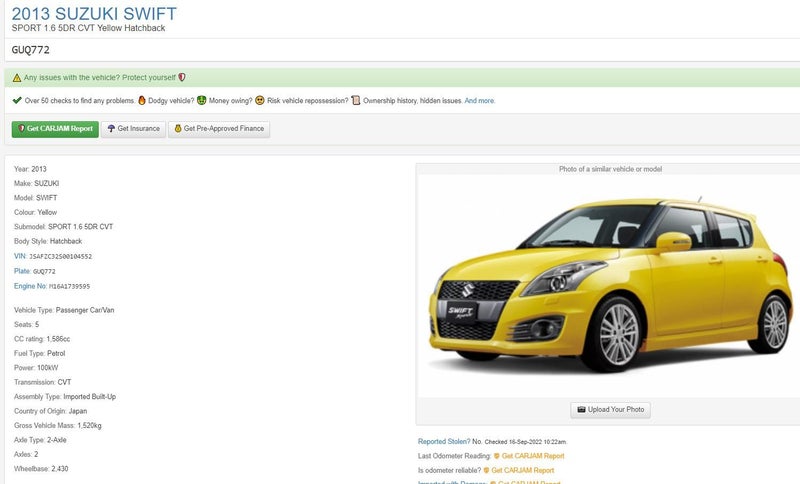Click the umbrella icon in Get Insurance button
Image resolution: width=800 pixels, height=484 pixels.
[x=111, y=129]
